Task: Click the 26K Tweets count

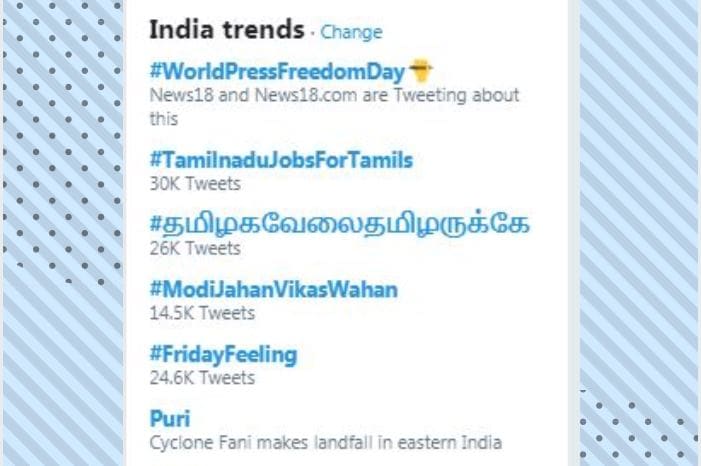Action: [x=195, y=248]
